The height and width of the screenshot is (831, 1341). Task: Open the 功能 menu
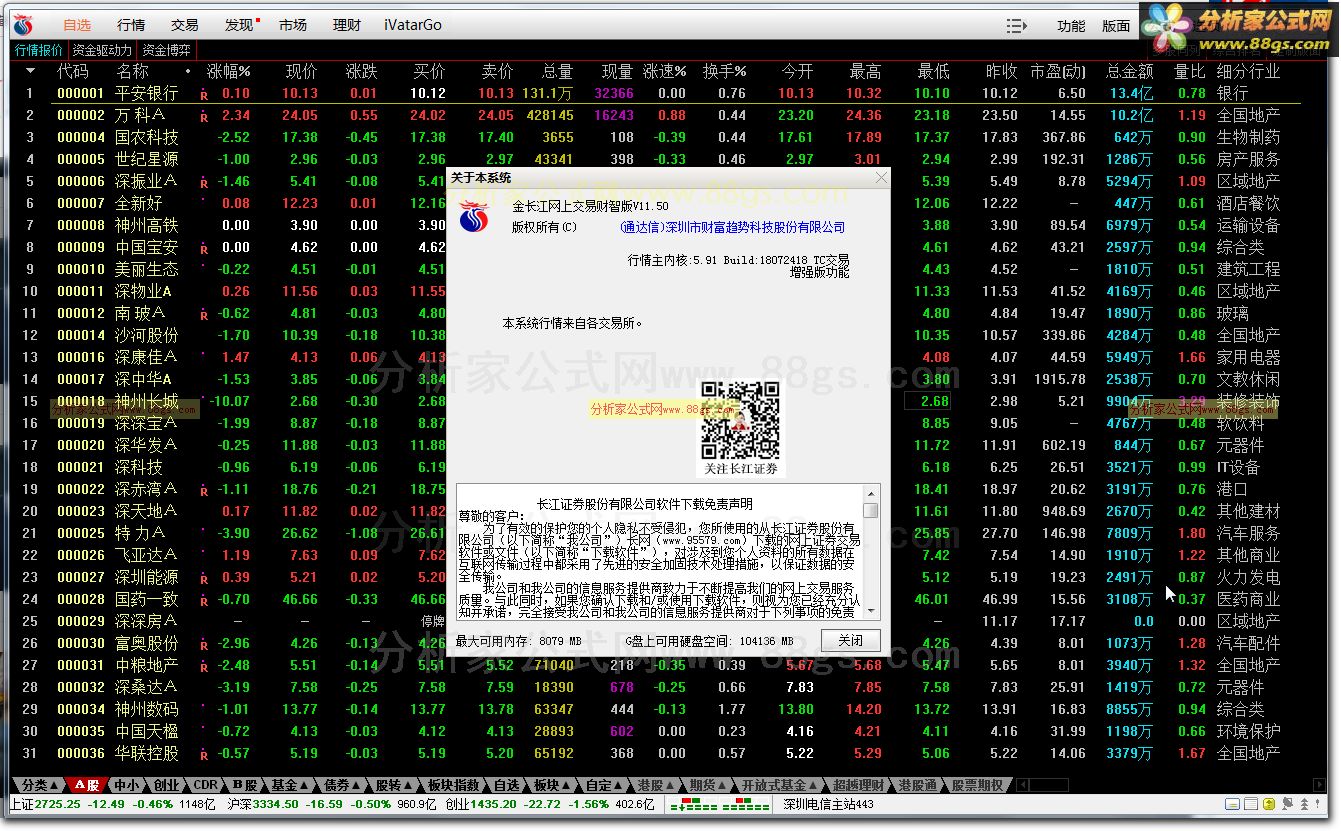[x=1071, y=26]
